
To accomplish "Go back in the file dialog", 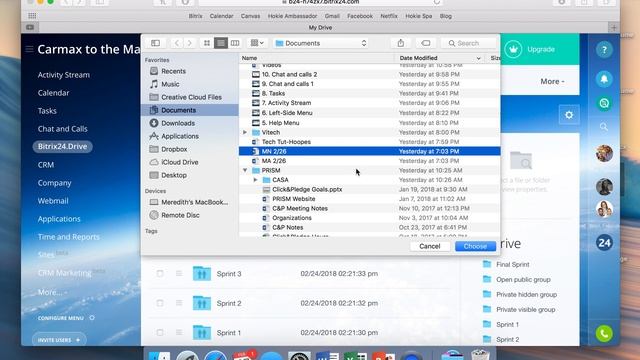I will 177,43.
